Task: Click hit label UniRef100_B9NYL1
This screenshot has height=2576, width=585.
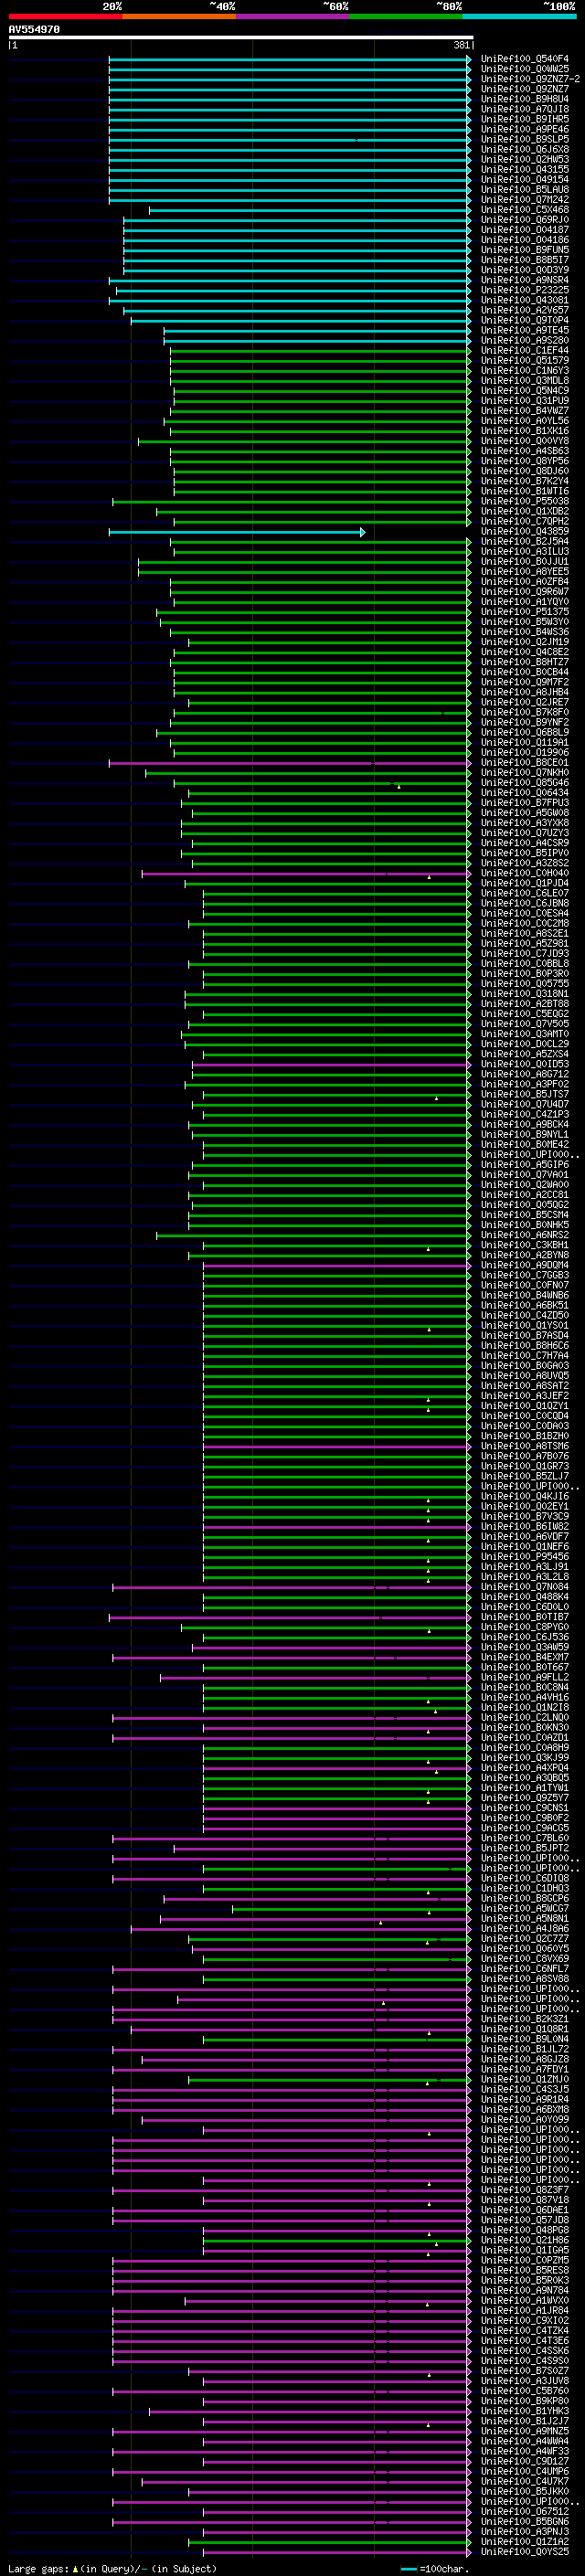Action: coord(525,1134)
